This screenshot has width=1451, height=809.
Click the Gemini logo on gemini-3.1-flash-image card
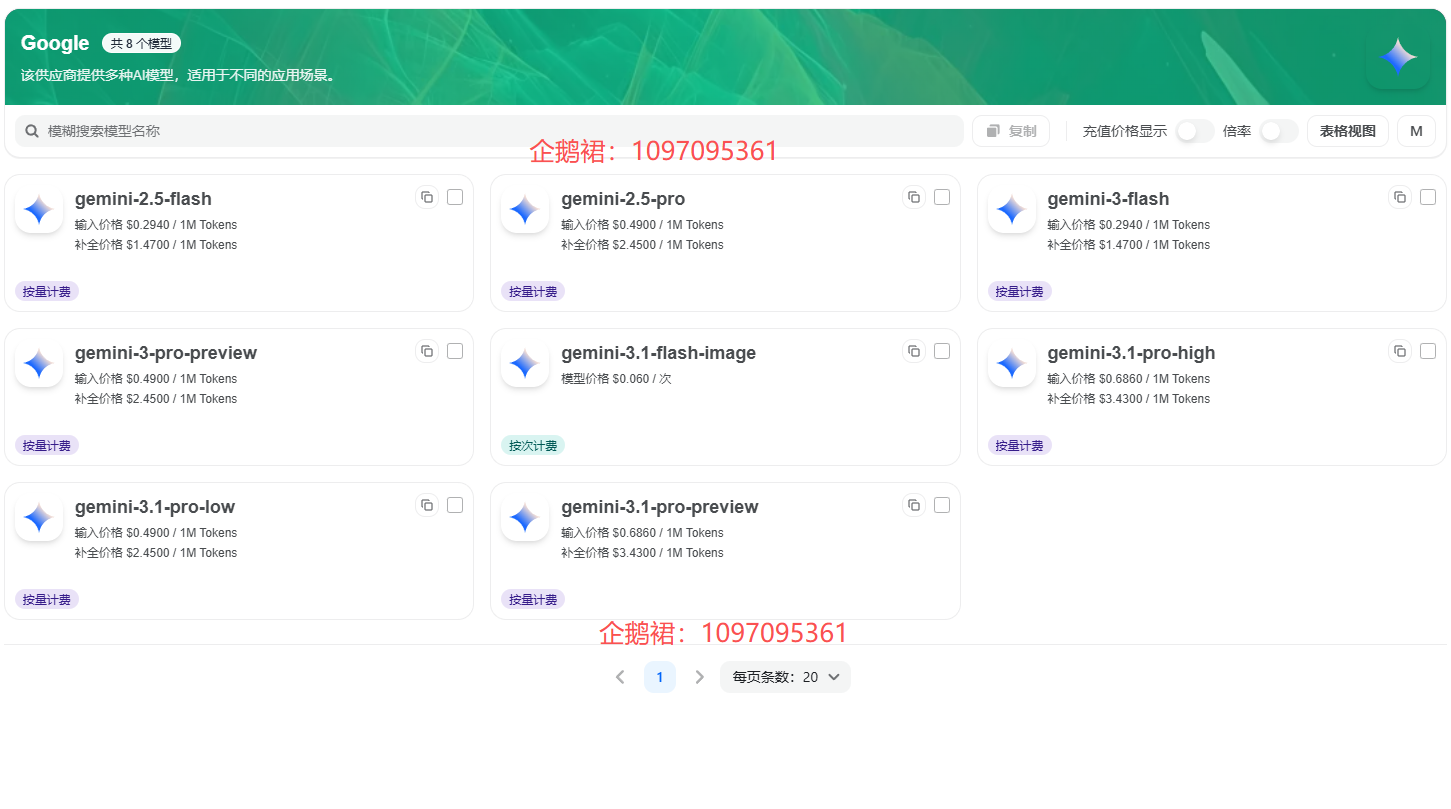[x=525, y=364]
